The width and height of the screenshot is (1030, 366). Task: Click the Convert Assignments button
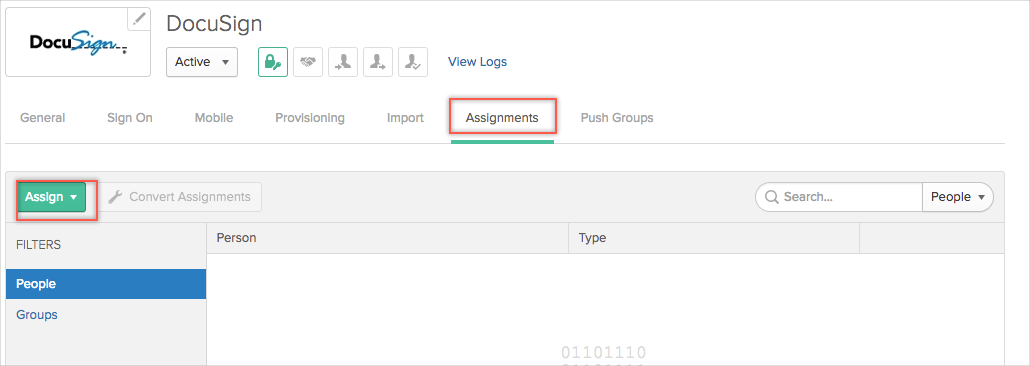[x=180, y=197]
